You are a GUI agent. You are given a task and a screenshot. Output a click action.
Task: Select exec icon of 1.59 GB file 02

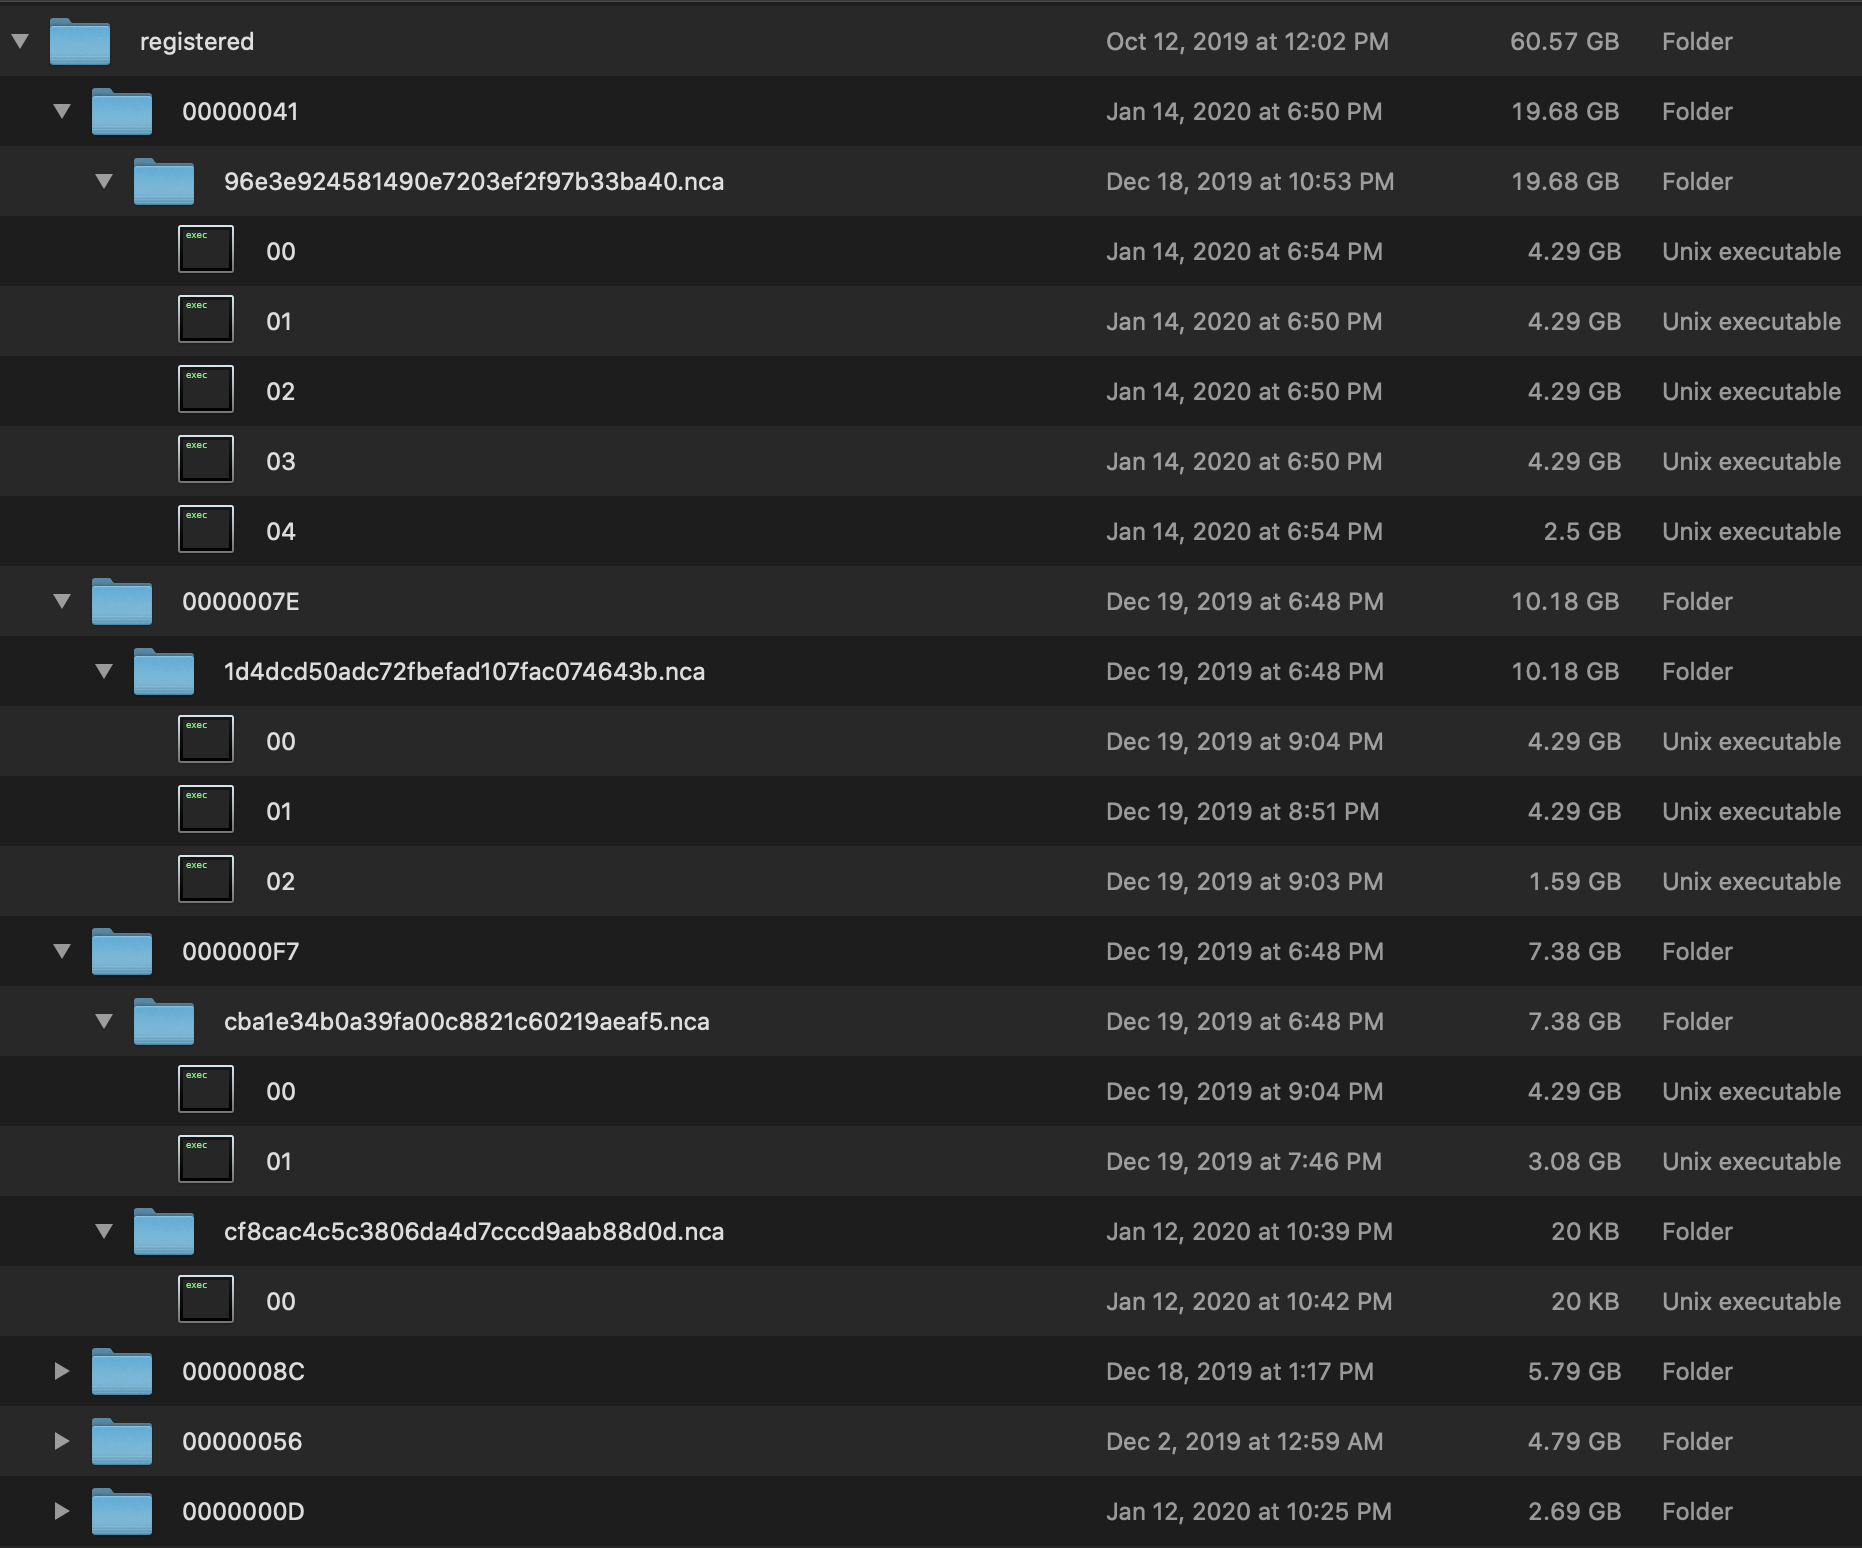coord(206,879)
